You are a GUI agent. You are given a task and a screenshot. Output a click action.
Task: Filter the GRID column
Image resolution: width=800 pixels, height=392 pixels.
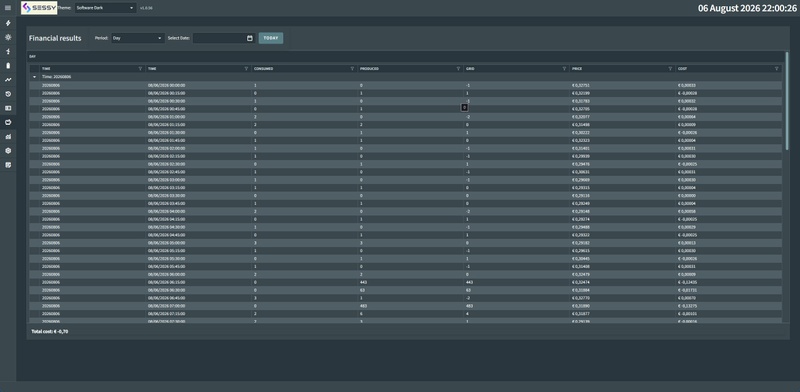[x=564, y=68]
